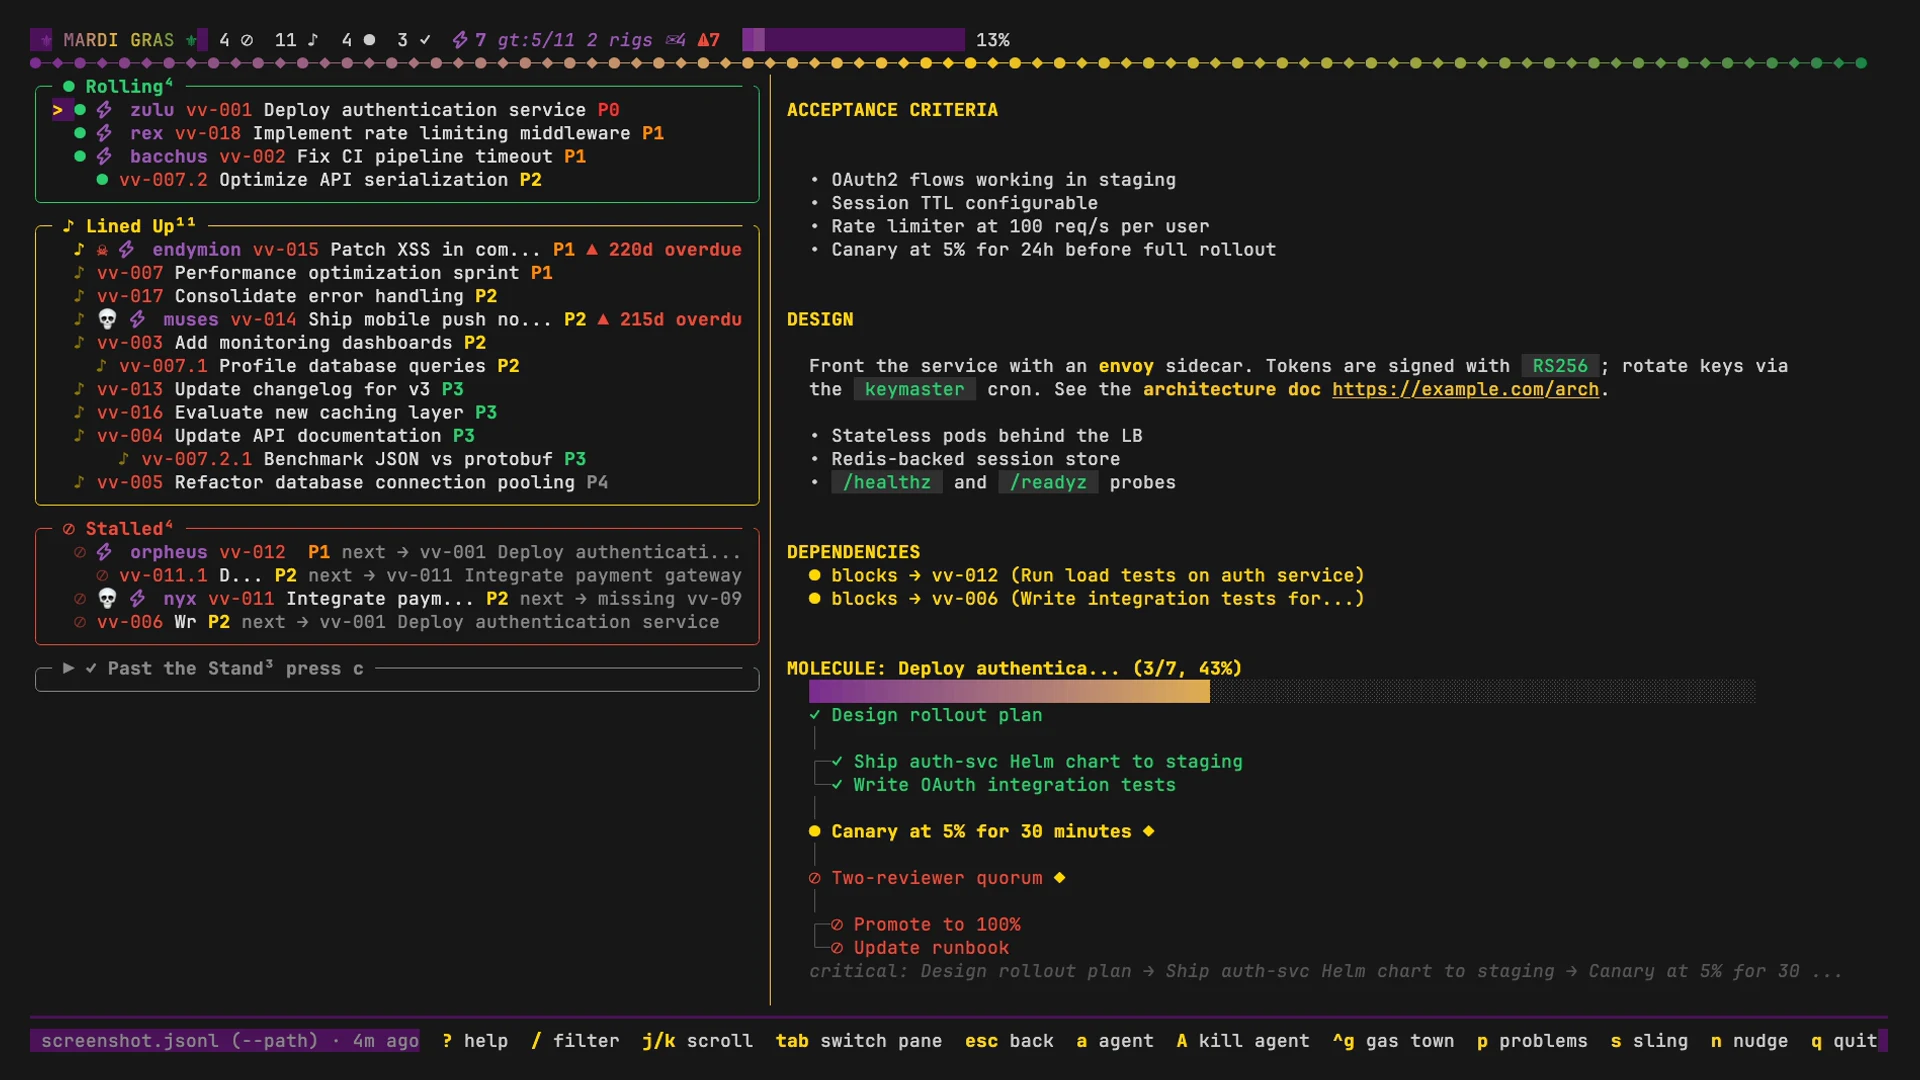This screenshot has width=1920, height=1080.
Task: Click the stalled icon next to orpheus vv-012
Action: coord(80,552)
